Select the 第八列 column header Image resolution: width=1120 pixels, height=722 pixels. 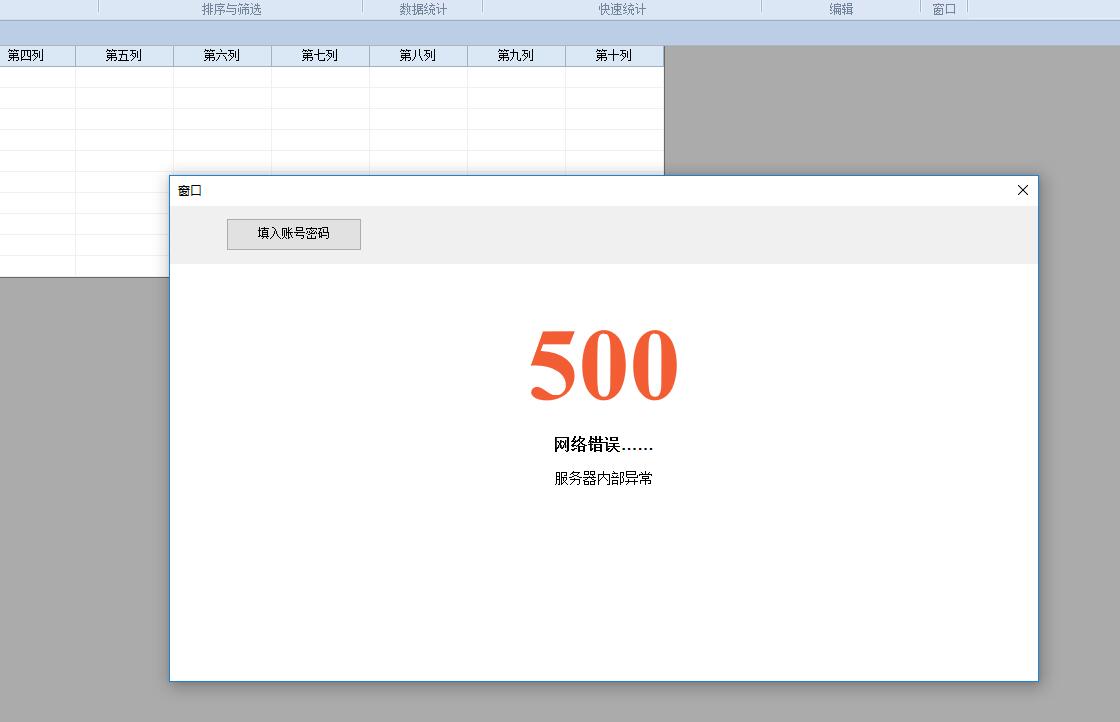(418, 56)
